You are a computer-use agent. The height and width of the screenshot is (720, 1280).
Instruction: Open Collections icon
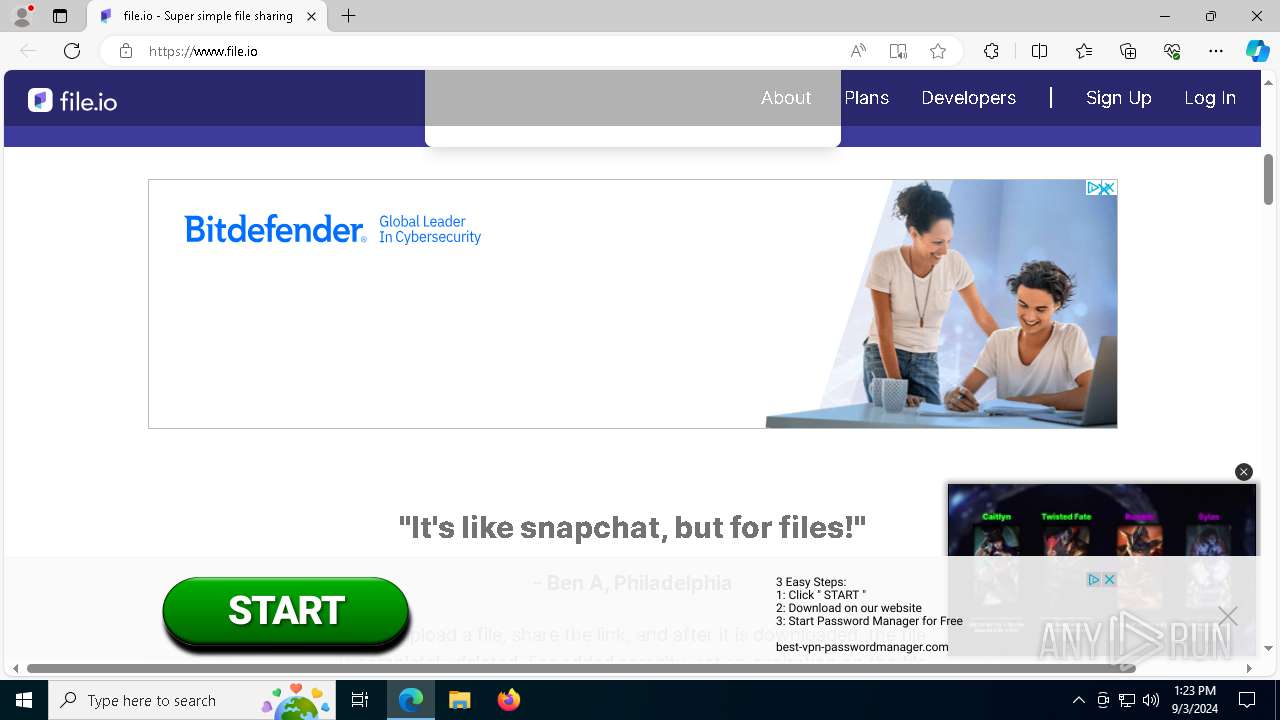[1128, 51]
